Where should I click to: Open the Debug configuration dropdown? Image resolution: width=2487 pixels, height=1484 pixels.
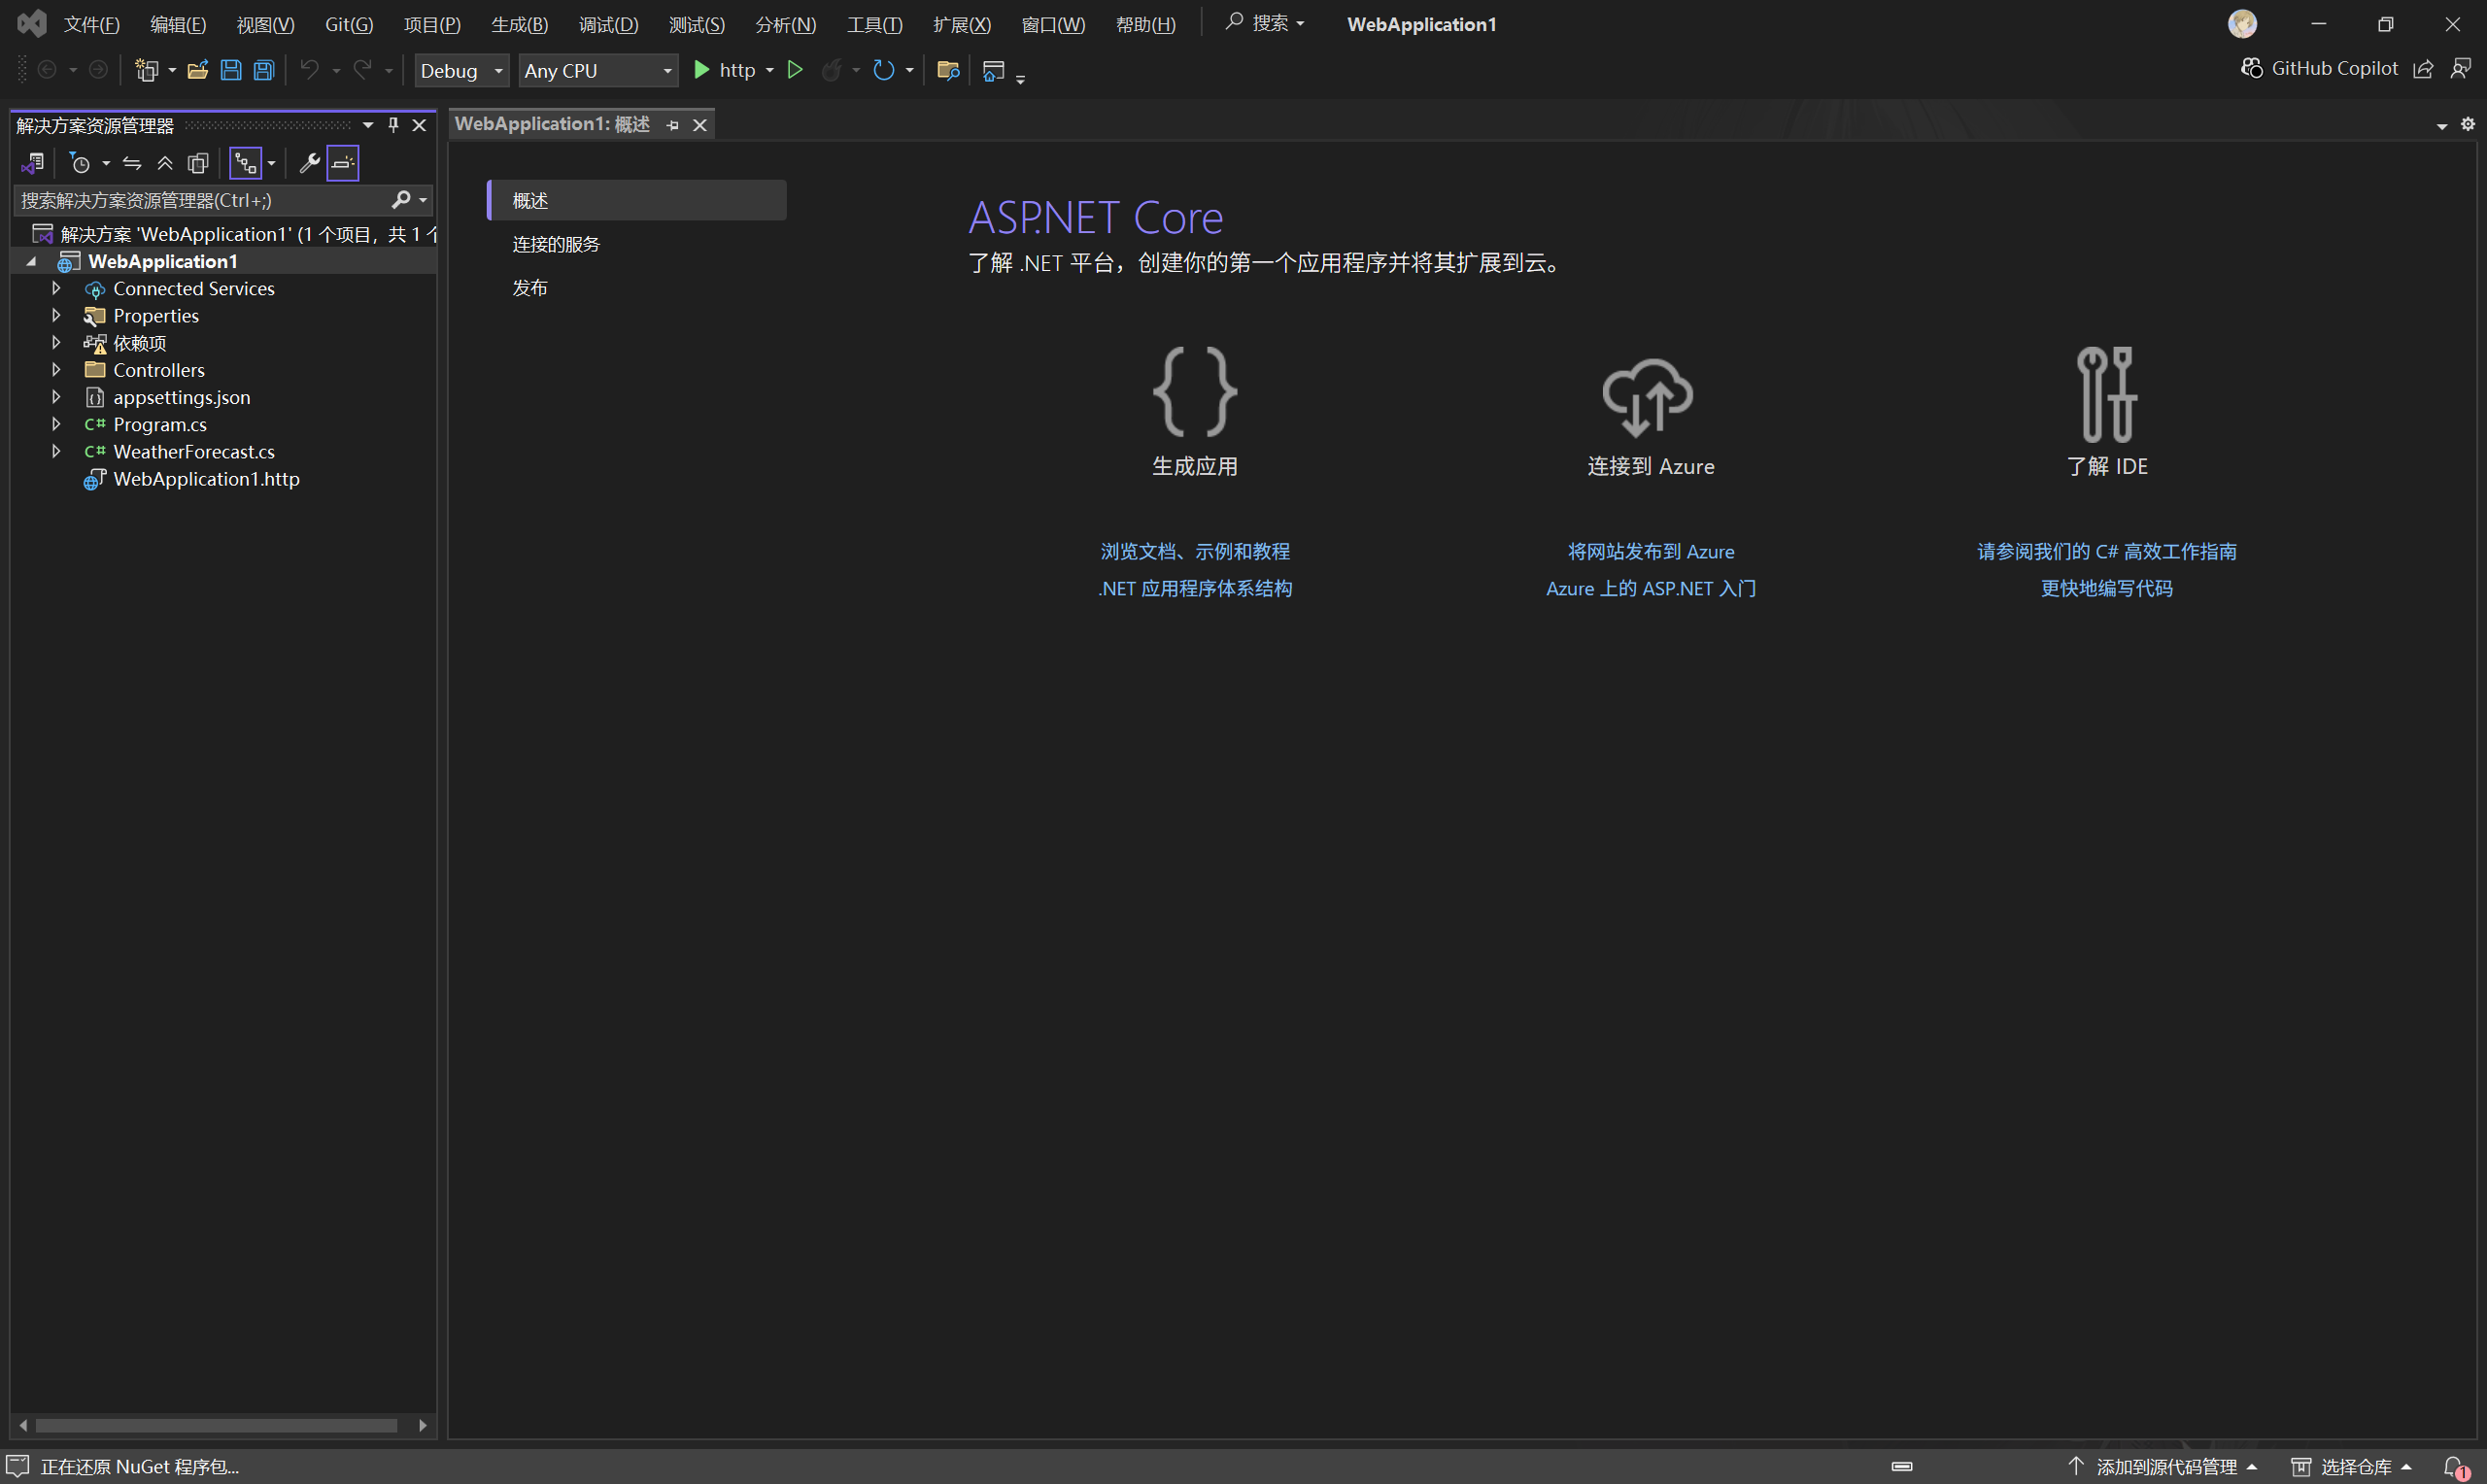click(461, 71)
